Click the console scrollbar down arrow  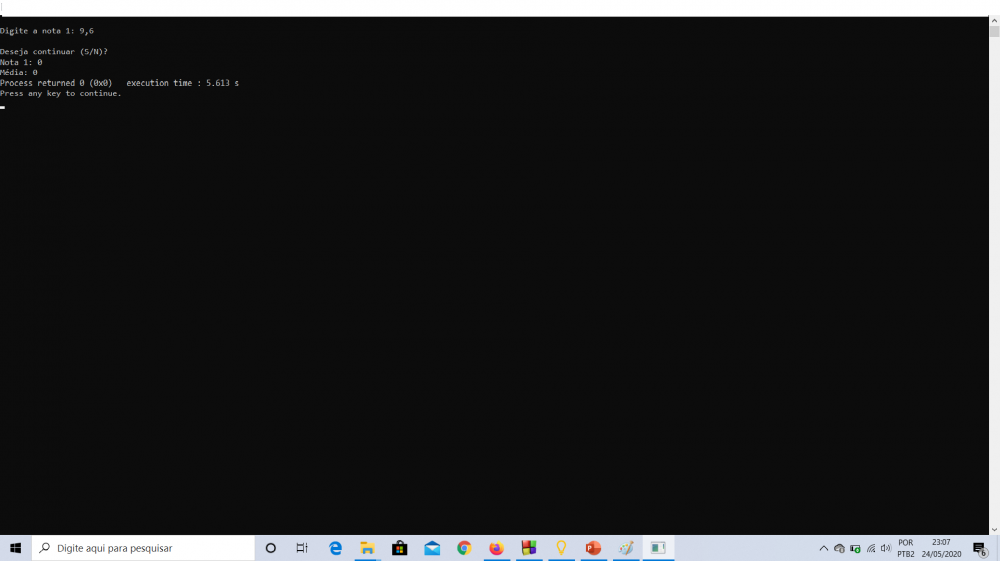(994, 530)
